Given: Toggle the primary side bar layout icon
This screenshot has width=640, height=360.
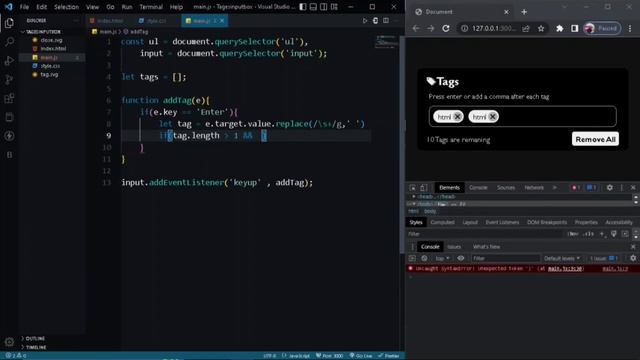Looking at the screenshot, I should (x=303, y=7).
